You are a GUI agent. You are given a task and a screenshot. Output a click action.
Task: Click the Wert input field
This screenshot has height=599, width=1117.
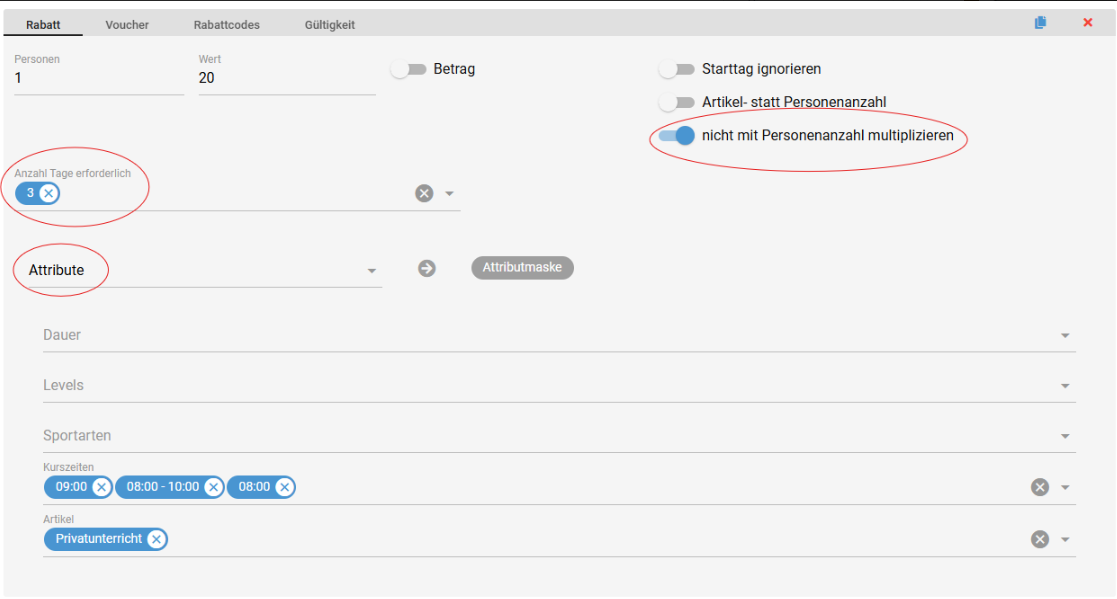pyautogui.click(x=286, y=79)
